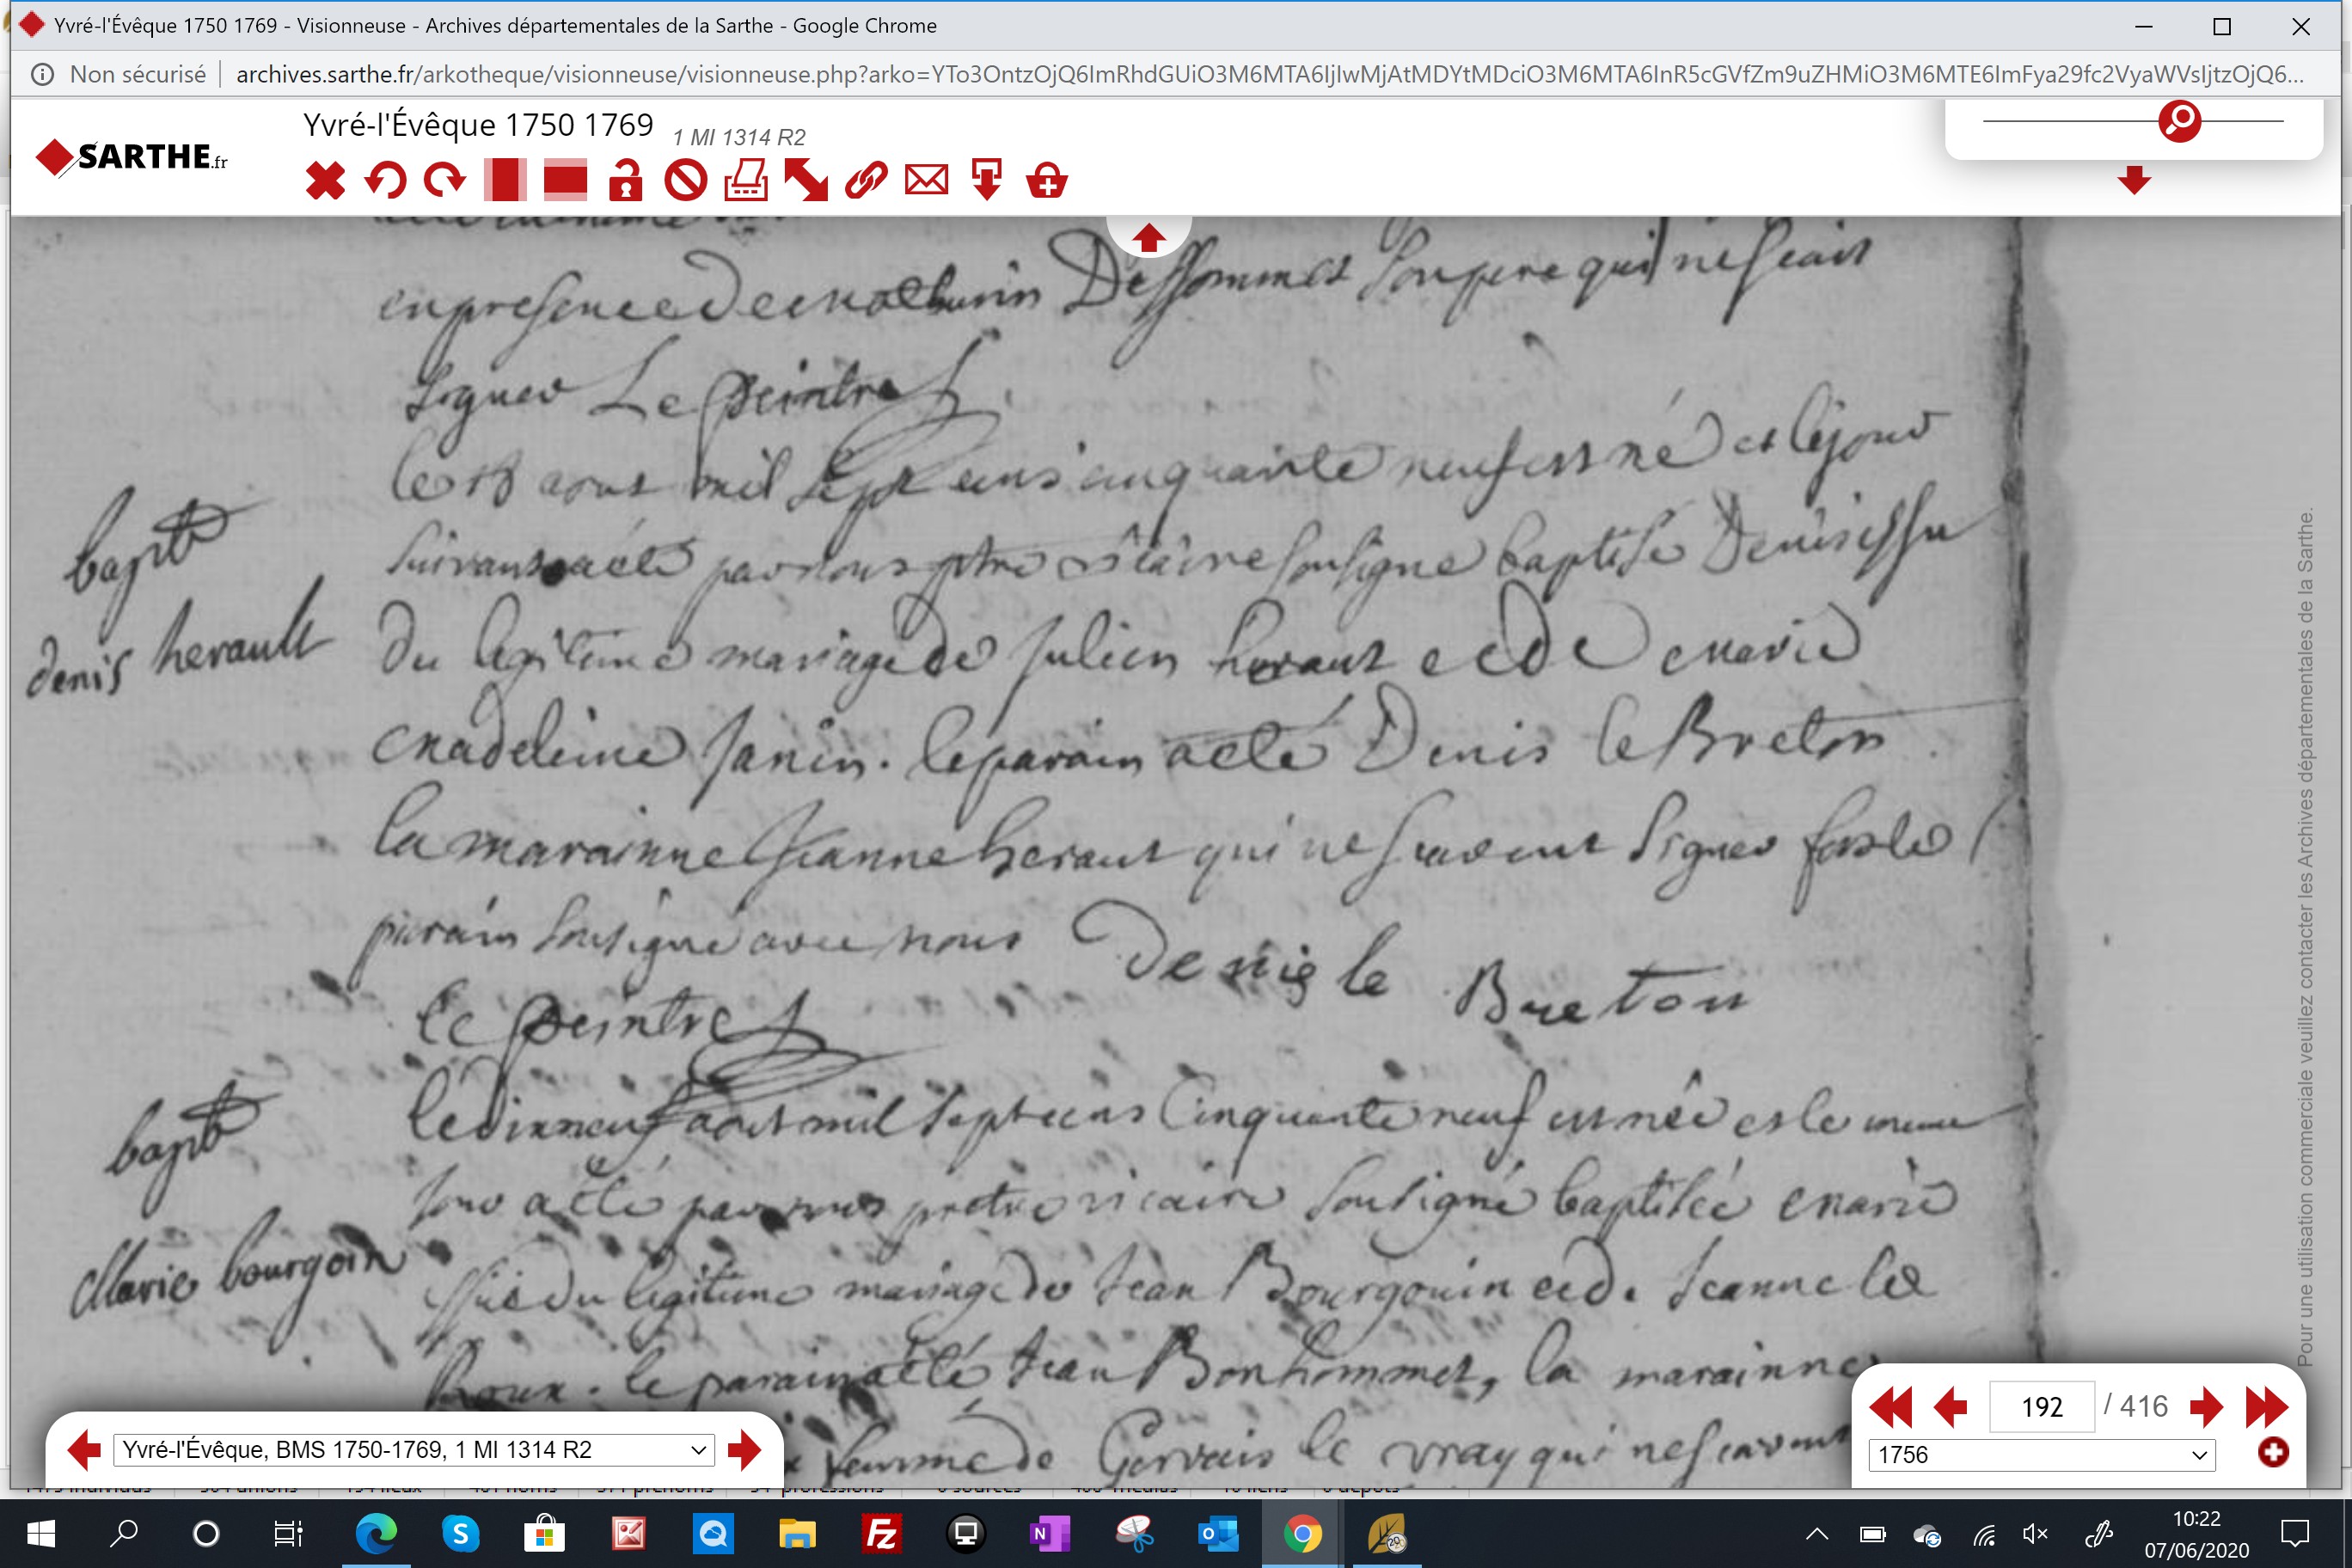Open the register dropdown Yvré-l'Évêque BMS 1750-1769

coord(414,1450)
